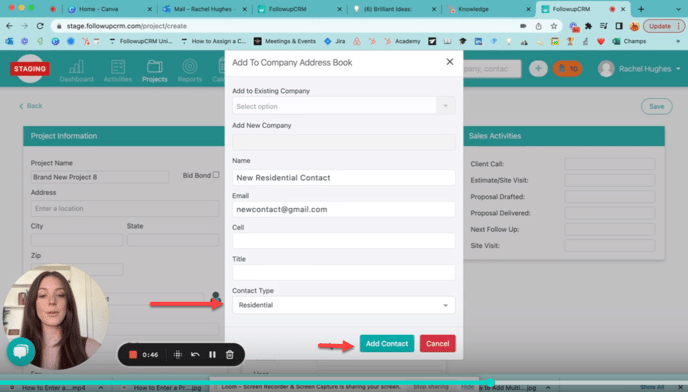Bookmark page with star icon
The width and height of the screenshot is (688, 392).
pyautogui.click(x=554, y=26)
